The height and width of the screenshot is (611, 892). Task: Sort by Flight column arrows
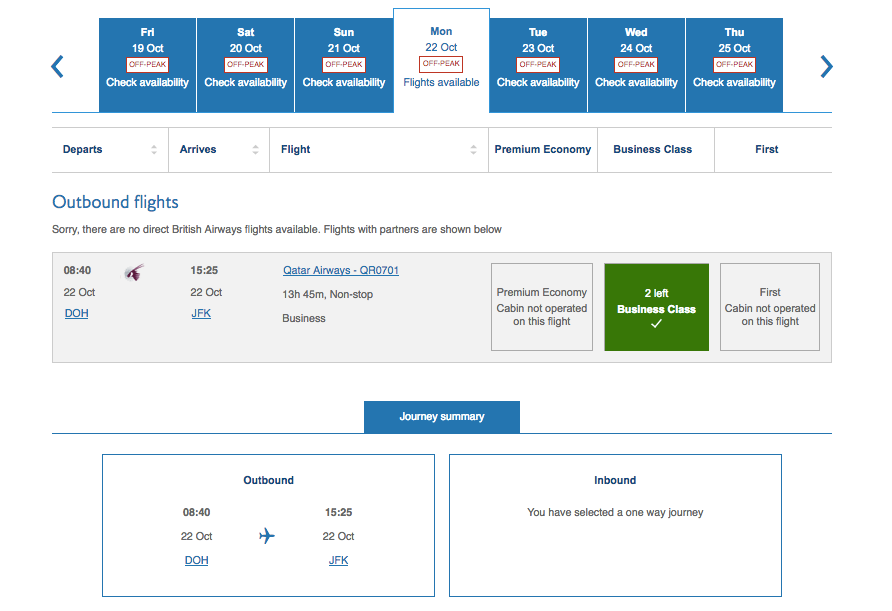click(x=474, y=150)
